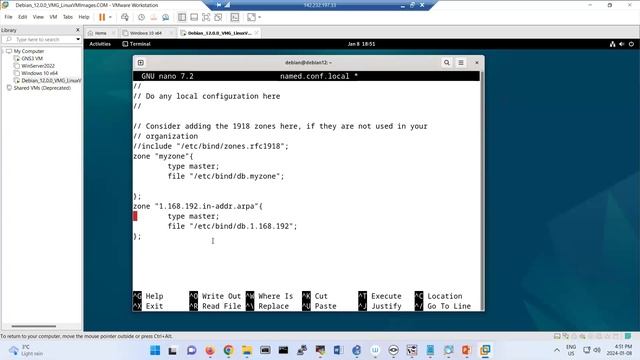Viewport: 640px width, 360px height.
Task: Click the terminal window scrollbar
Action: click(482, 191)
